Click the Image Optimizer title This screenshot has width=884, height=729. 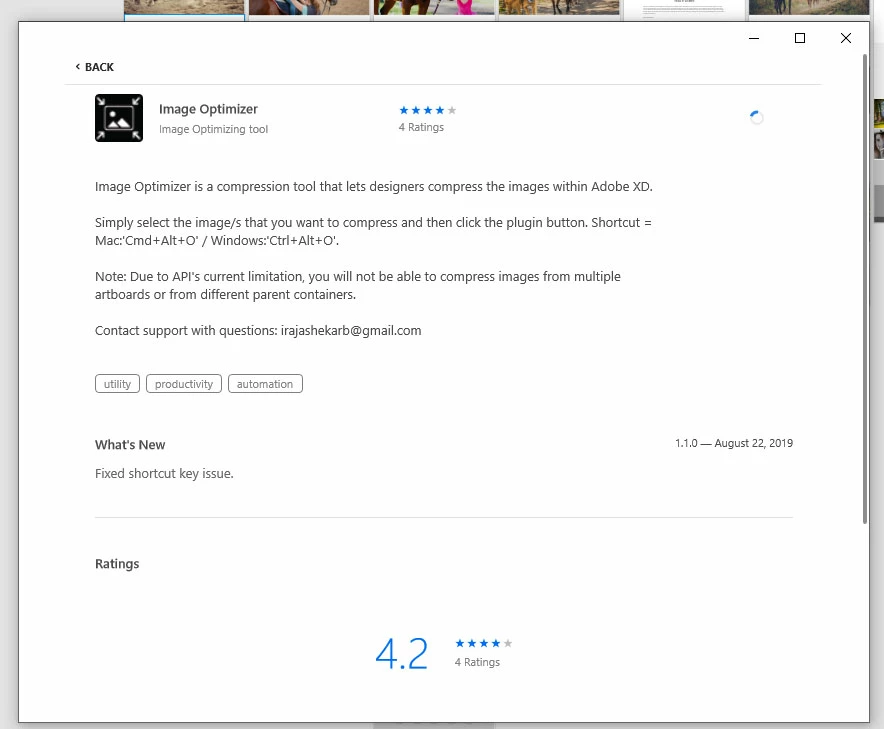click(x=208, y=109)
